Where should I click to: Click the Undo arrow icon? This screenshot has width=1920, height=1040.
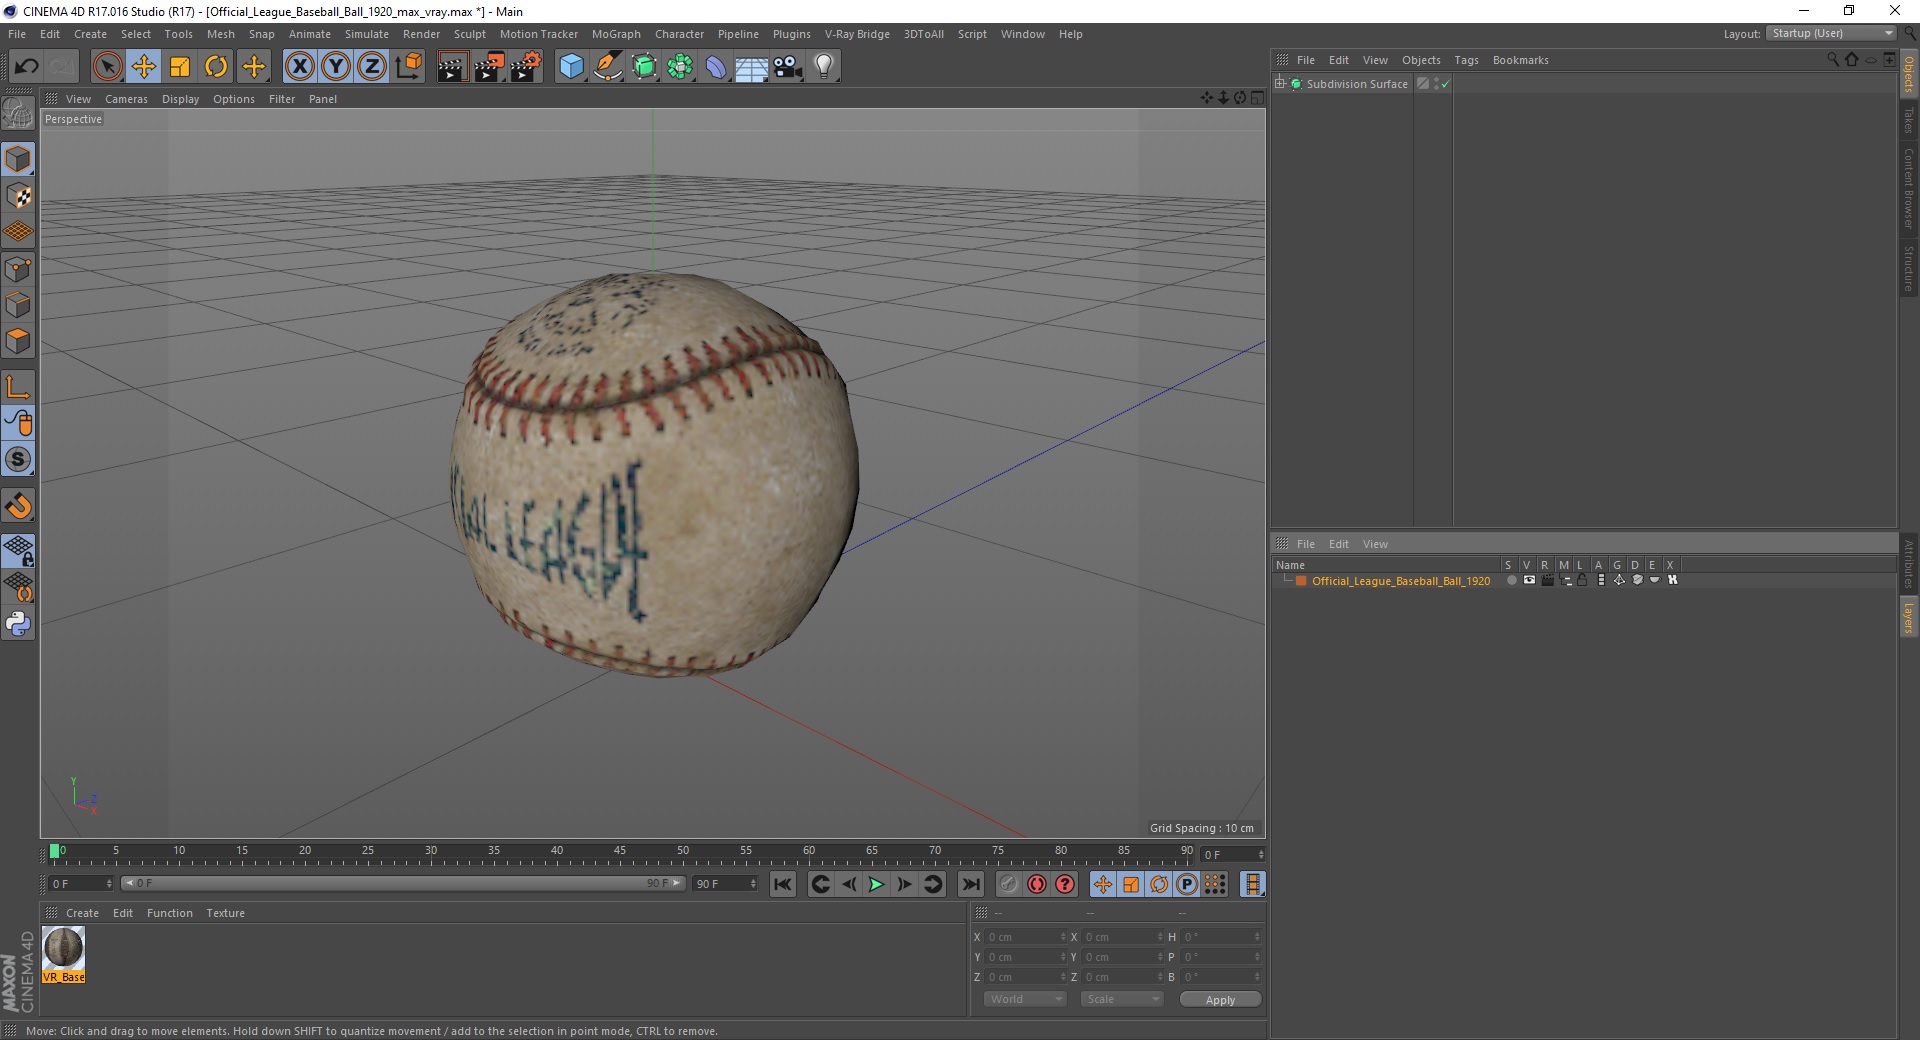[27, 67]
